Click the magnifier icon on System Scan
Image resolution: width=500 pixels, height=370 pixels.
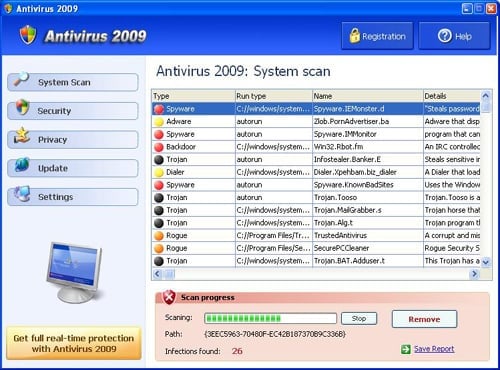pyautogui.click(x=21, y=79)
